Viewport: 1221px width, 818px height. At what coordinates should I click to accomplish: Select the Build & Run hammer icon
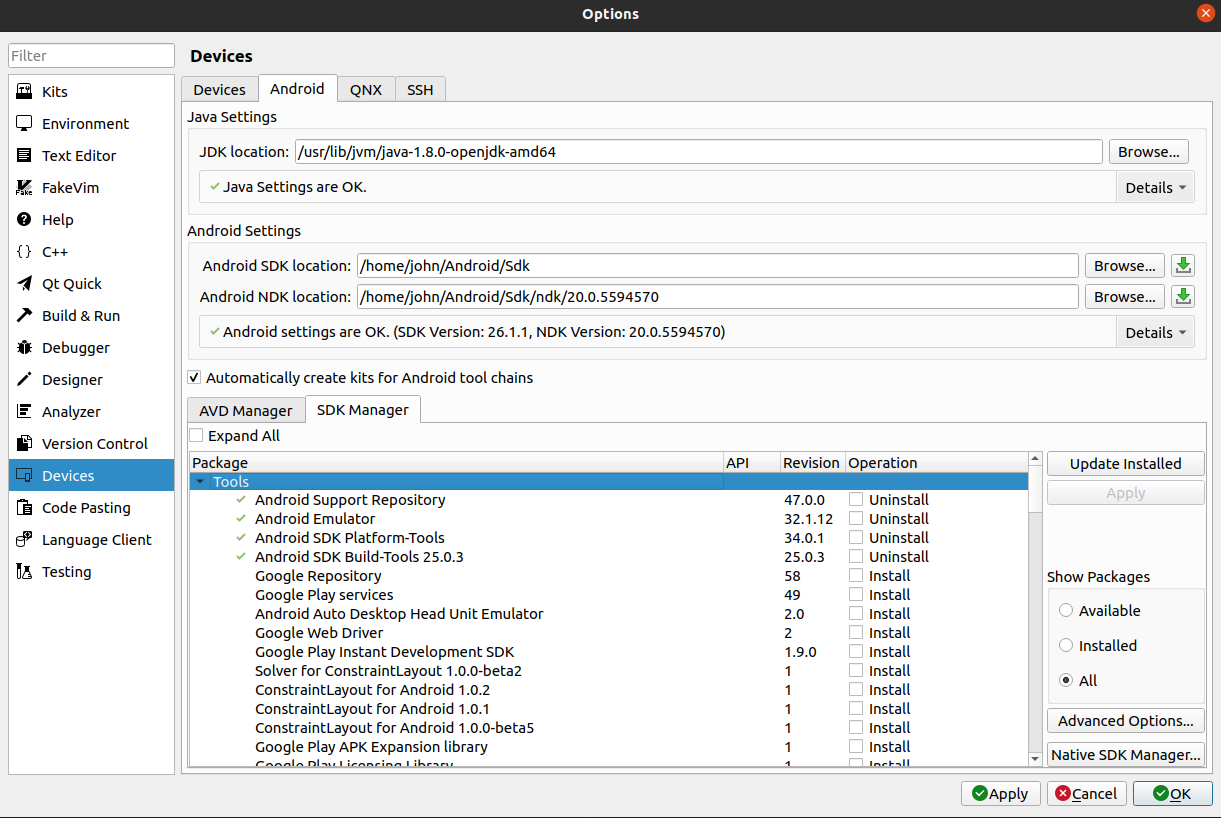pos(24,316)
